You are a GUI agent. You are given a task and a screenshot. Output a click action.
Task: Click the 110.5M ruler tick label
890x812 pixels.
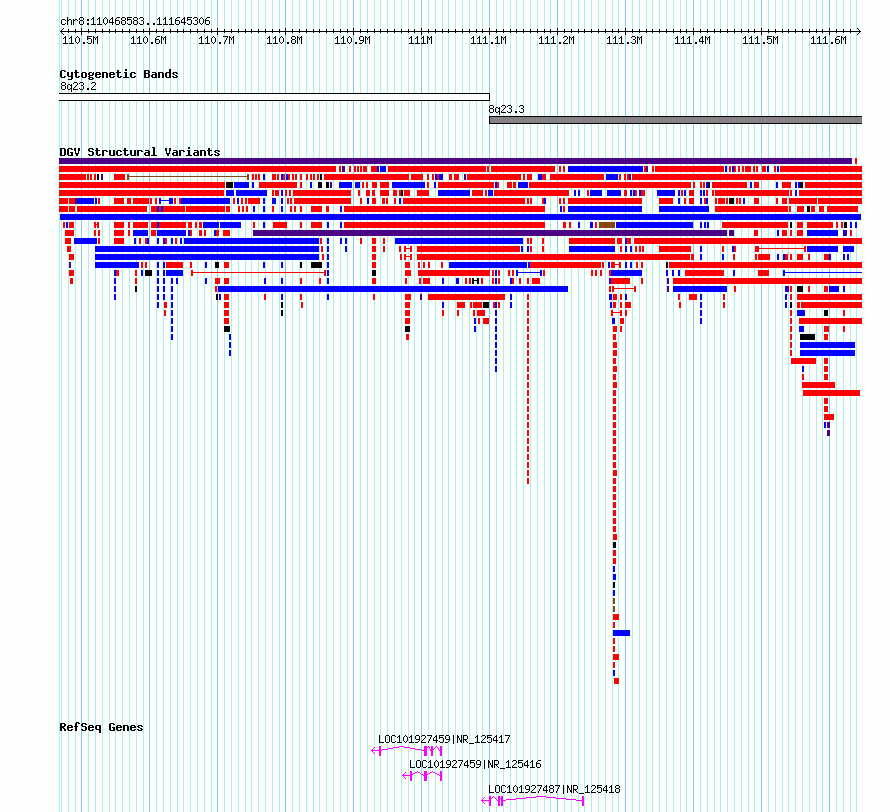pyautogui.click(x=80, y=40)
